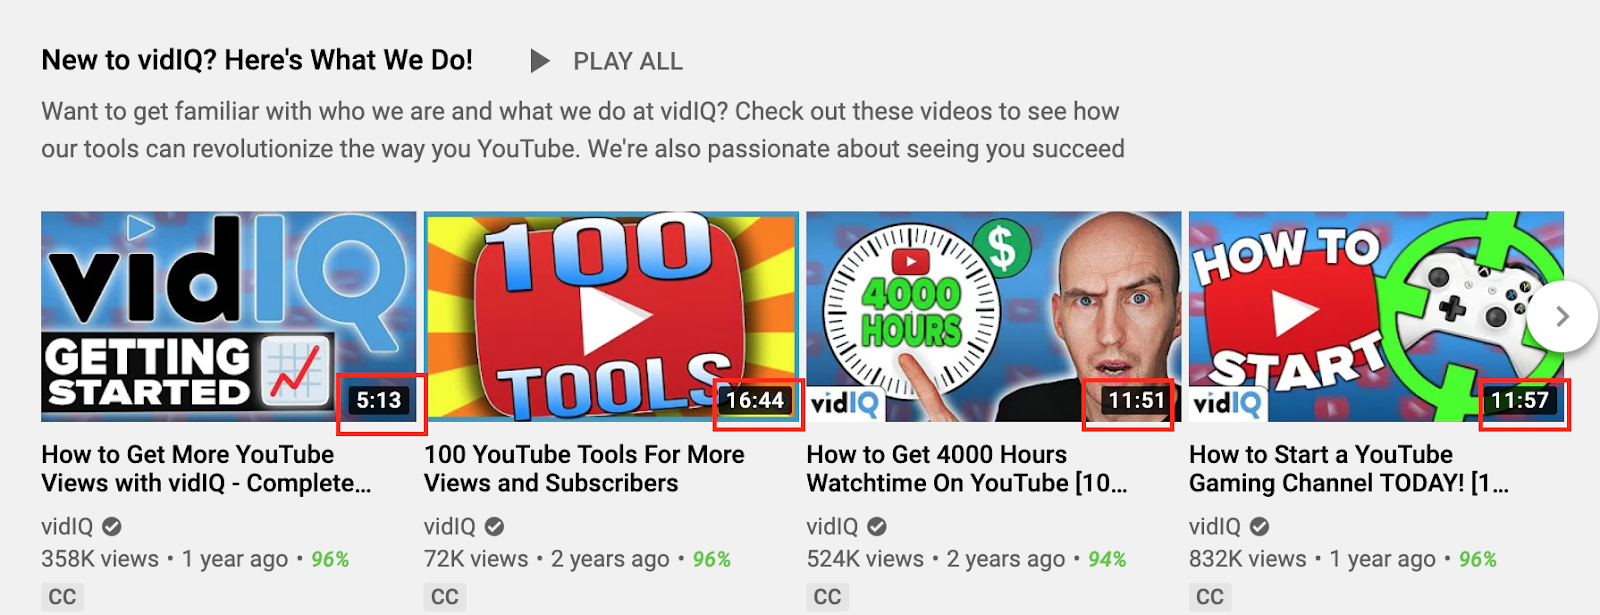The width and height of the screenshot is (1600, 615).
Task: Open the 100 Tools video thumbnail
Action: click(611, 316)
